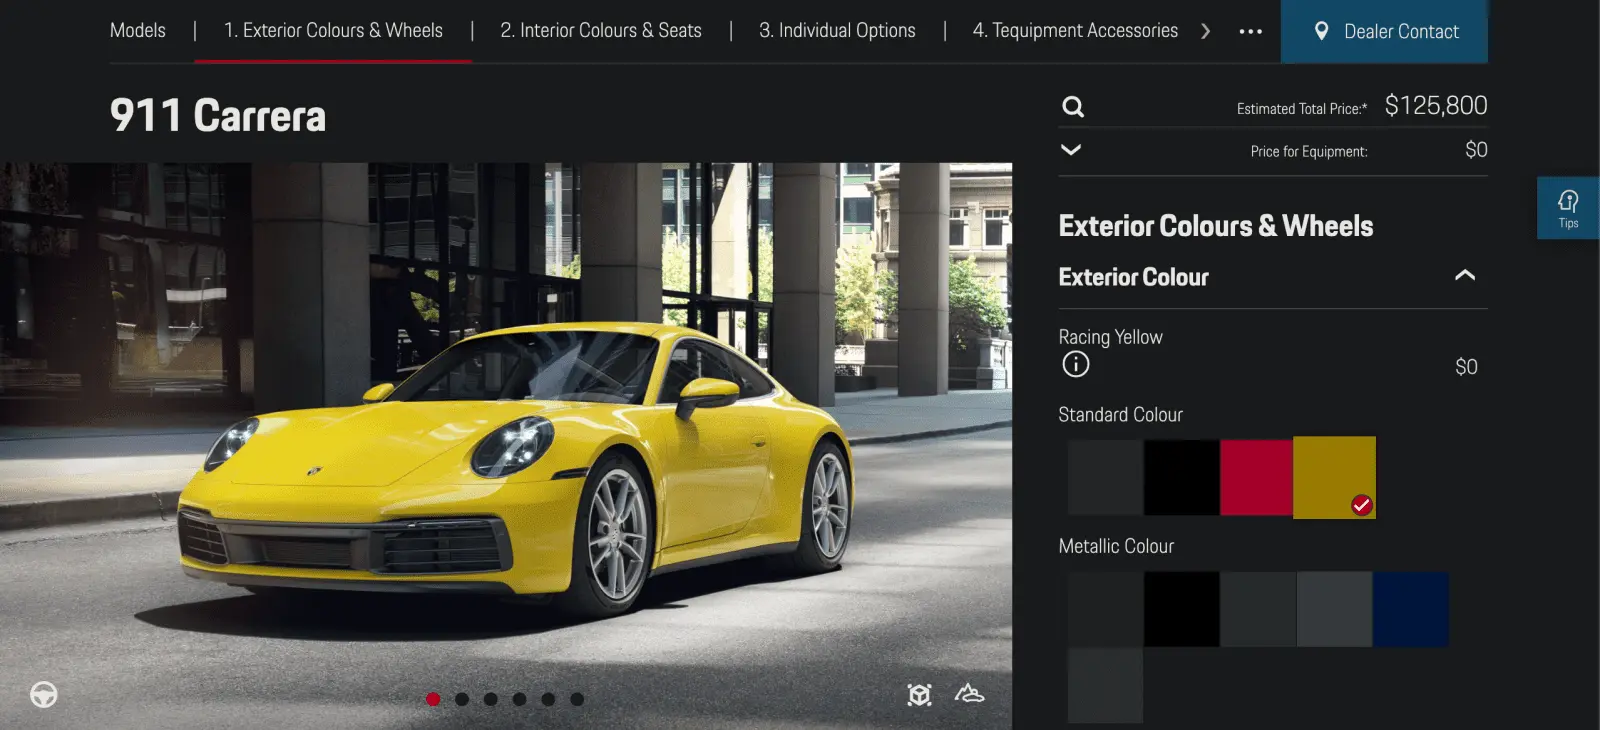
Task: Select the third image carousel dot
Action: pyautogui.click(x=491, y=699)
